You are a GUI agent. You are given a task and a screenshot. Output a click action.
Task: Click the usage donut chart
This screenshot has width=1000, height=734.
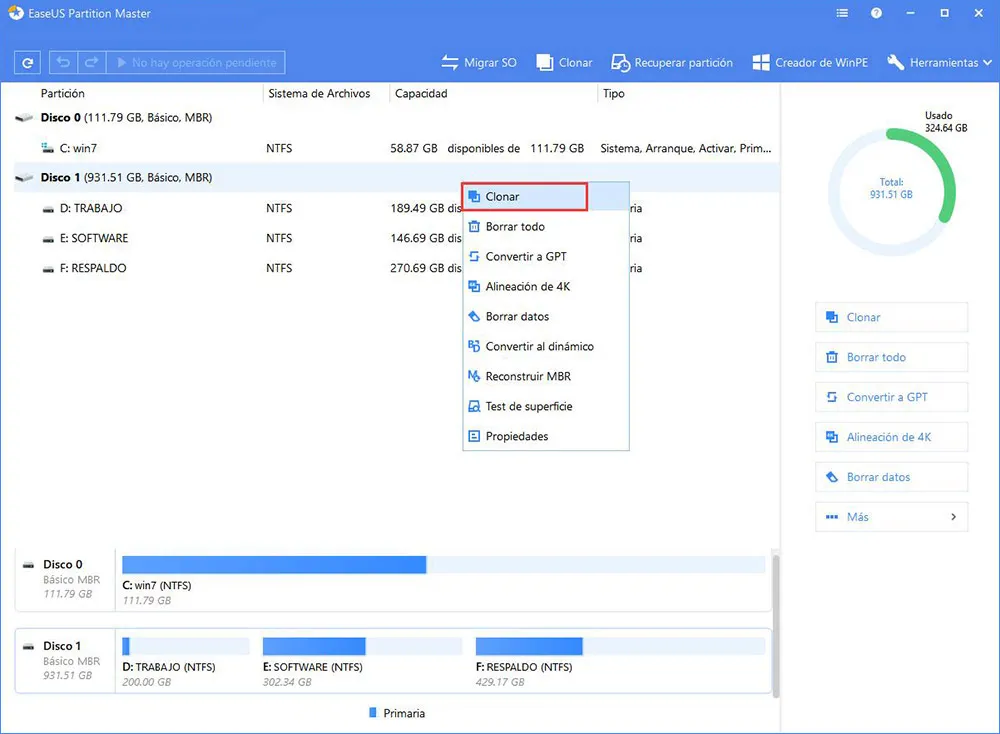coord(892,191)
